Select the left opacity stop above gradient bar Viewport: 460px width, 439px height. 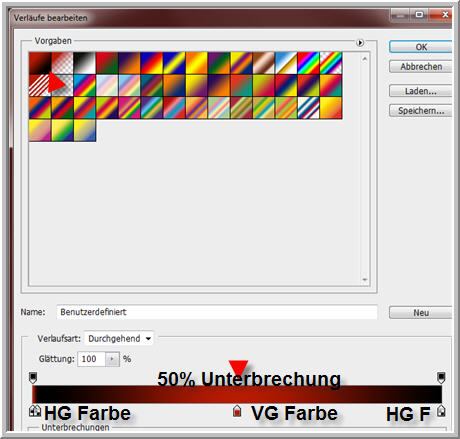tap(33, 378)
